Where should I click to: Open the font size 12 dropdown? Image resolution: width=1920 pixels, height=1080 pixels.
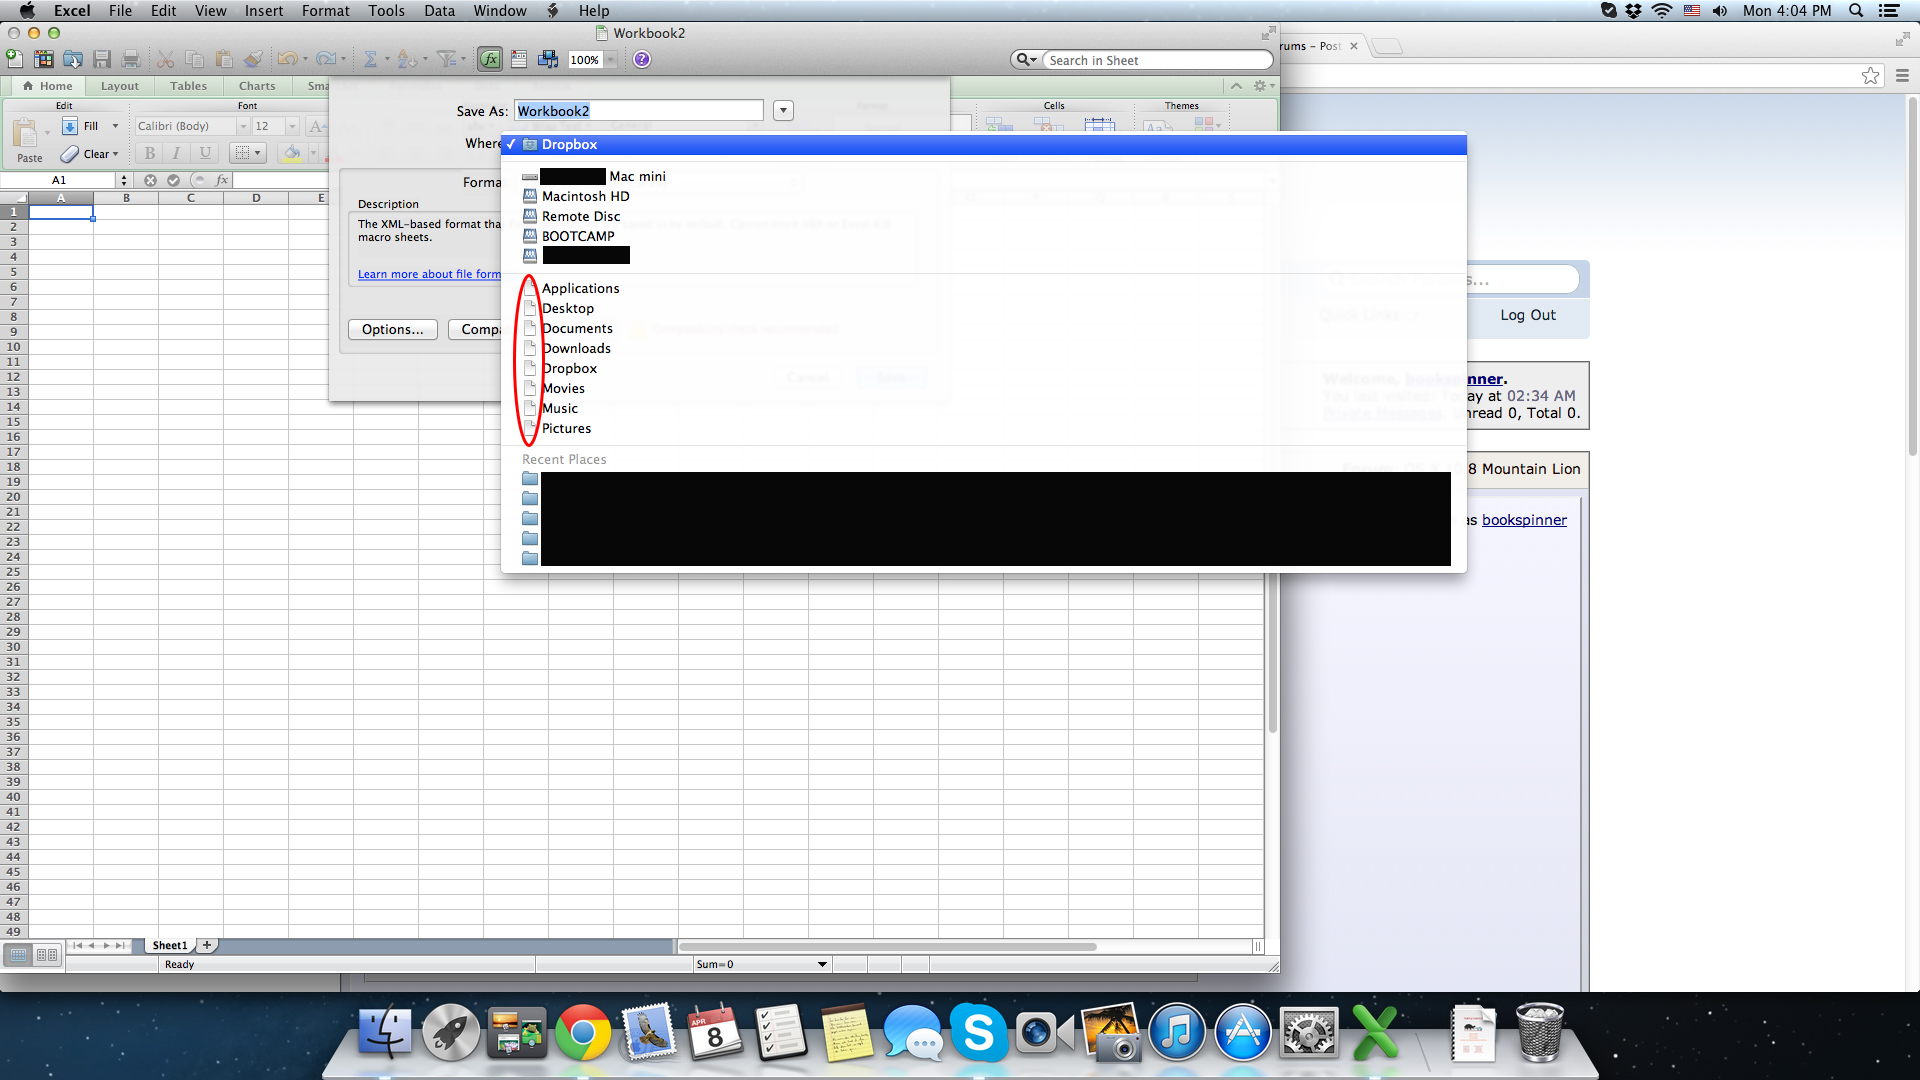[x=292, y=126]
